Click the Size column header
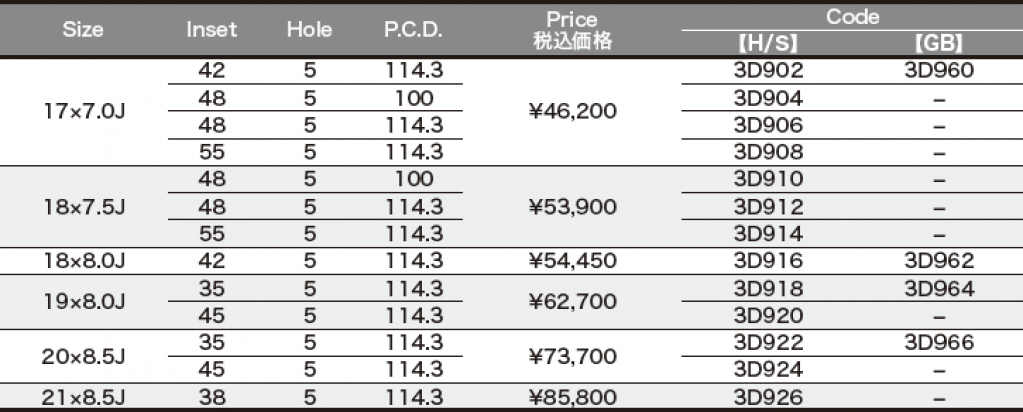Screen dimensions: 1023x412 83,30
